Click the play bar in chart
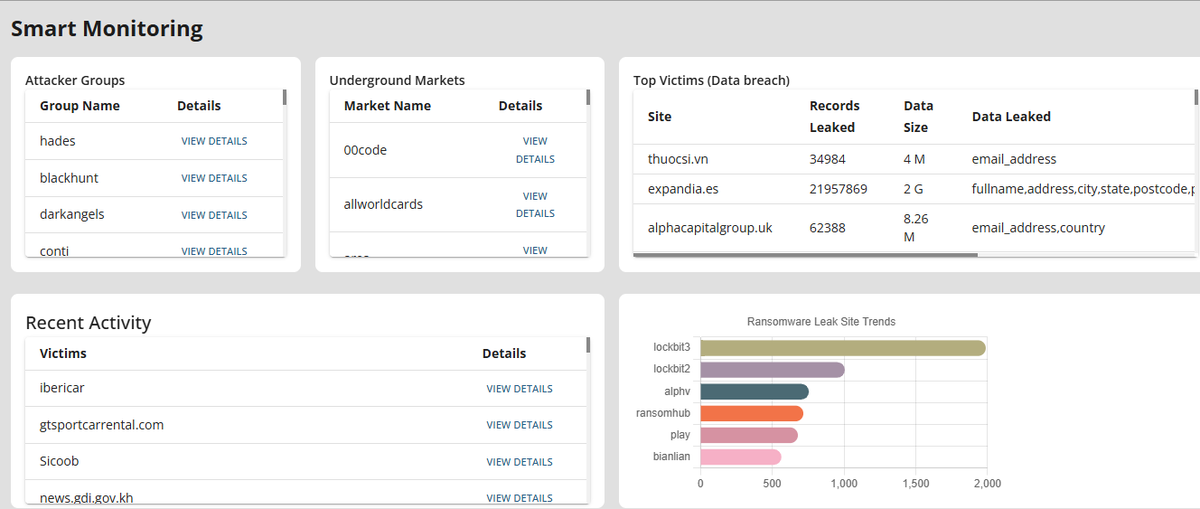 (749, 435)
